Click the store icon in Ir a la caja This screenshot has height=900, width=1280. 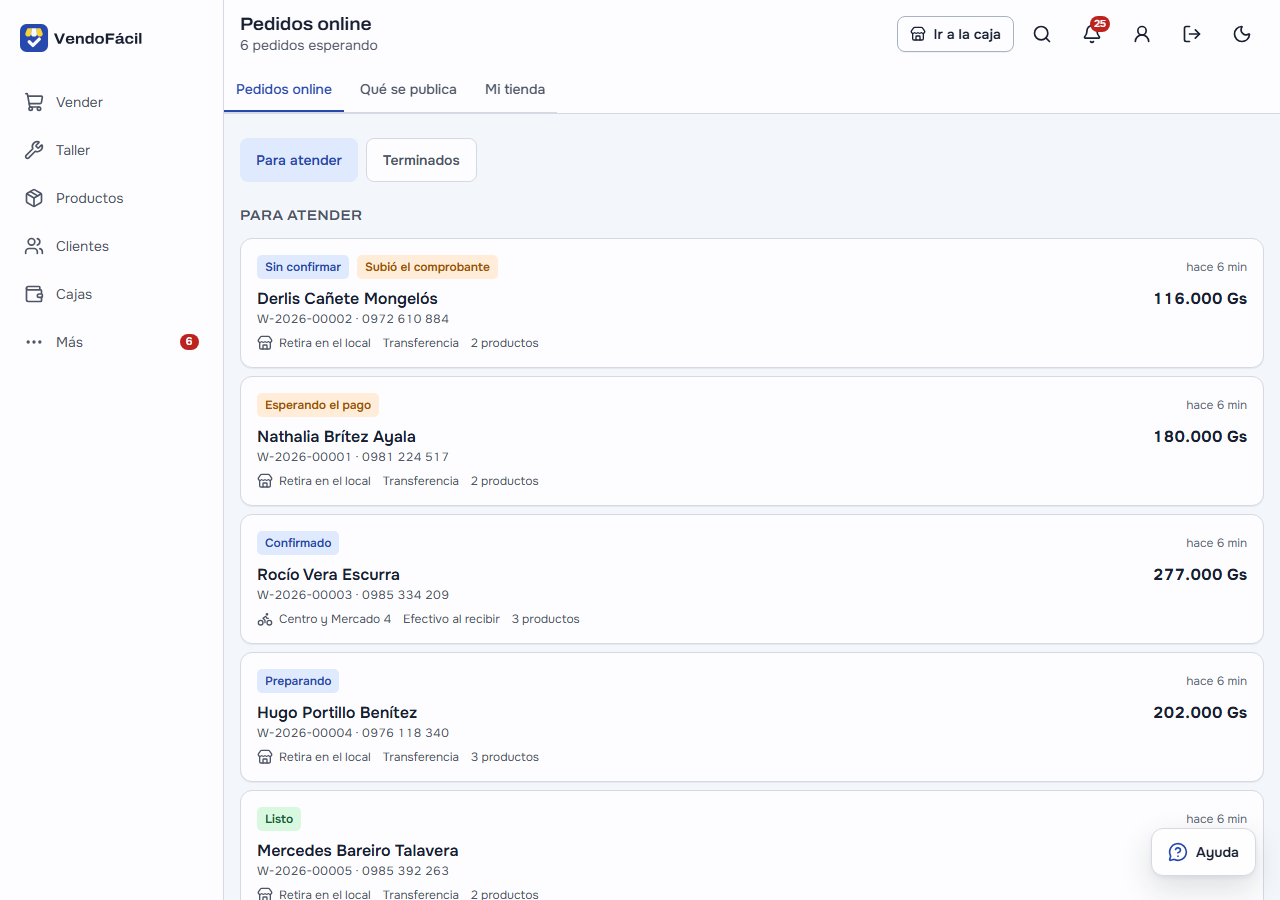pos(918,34)
